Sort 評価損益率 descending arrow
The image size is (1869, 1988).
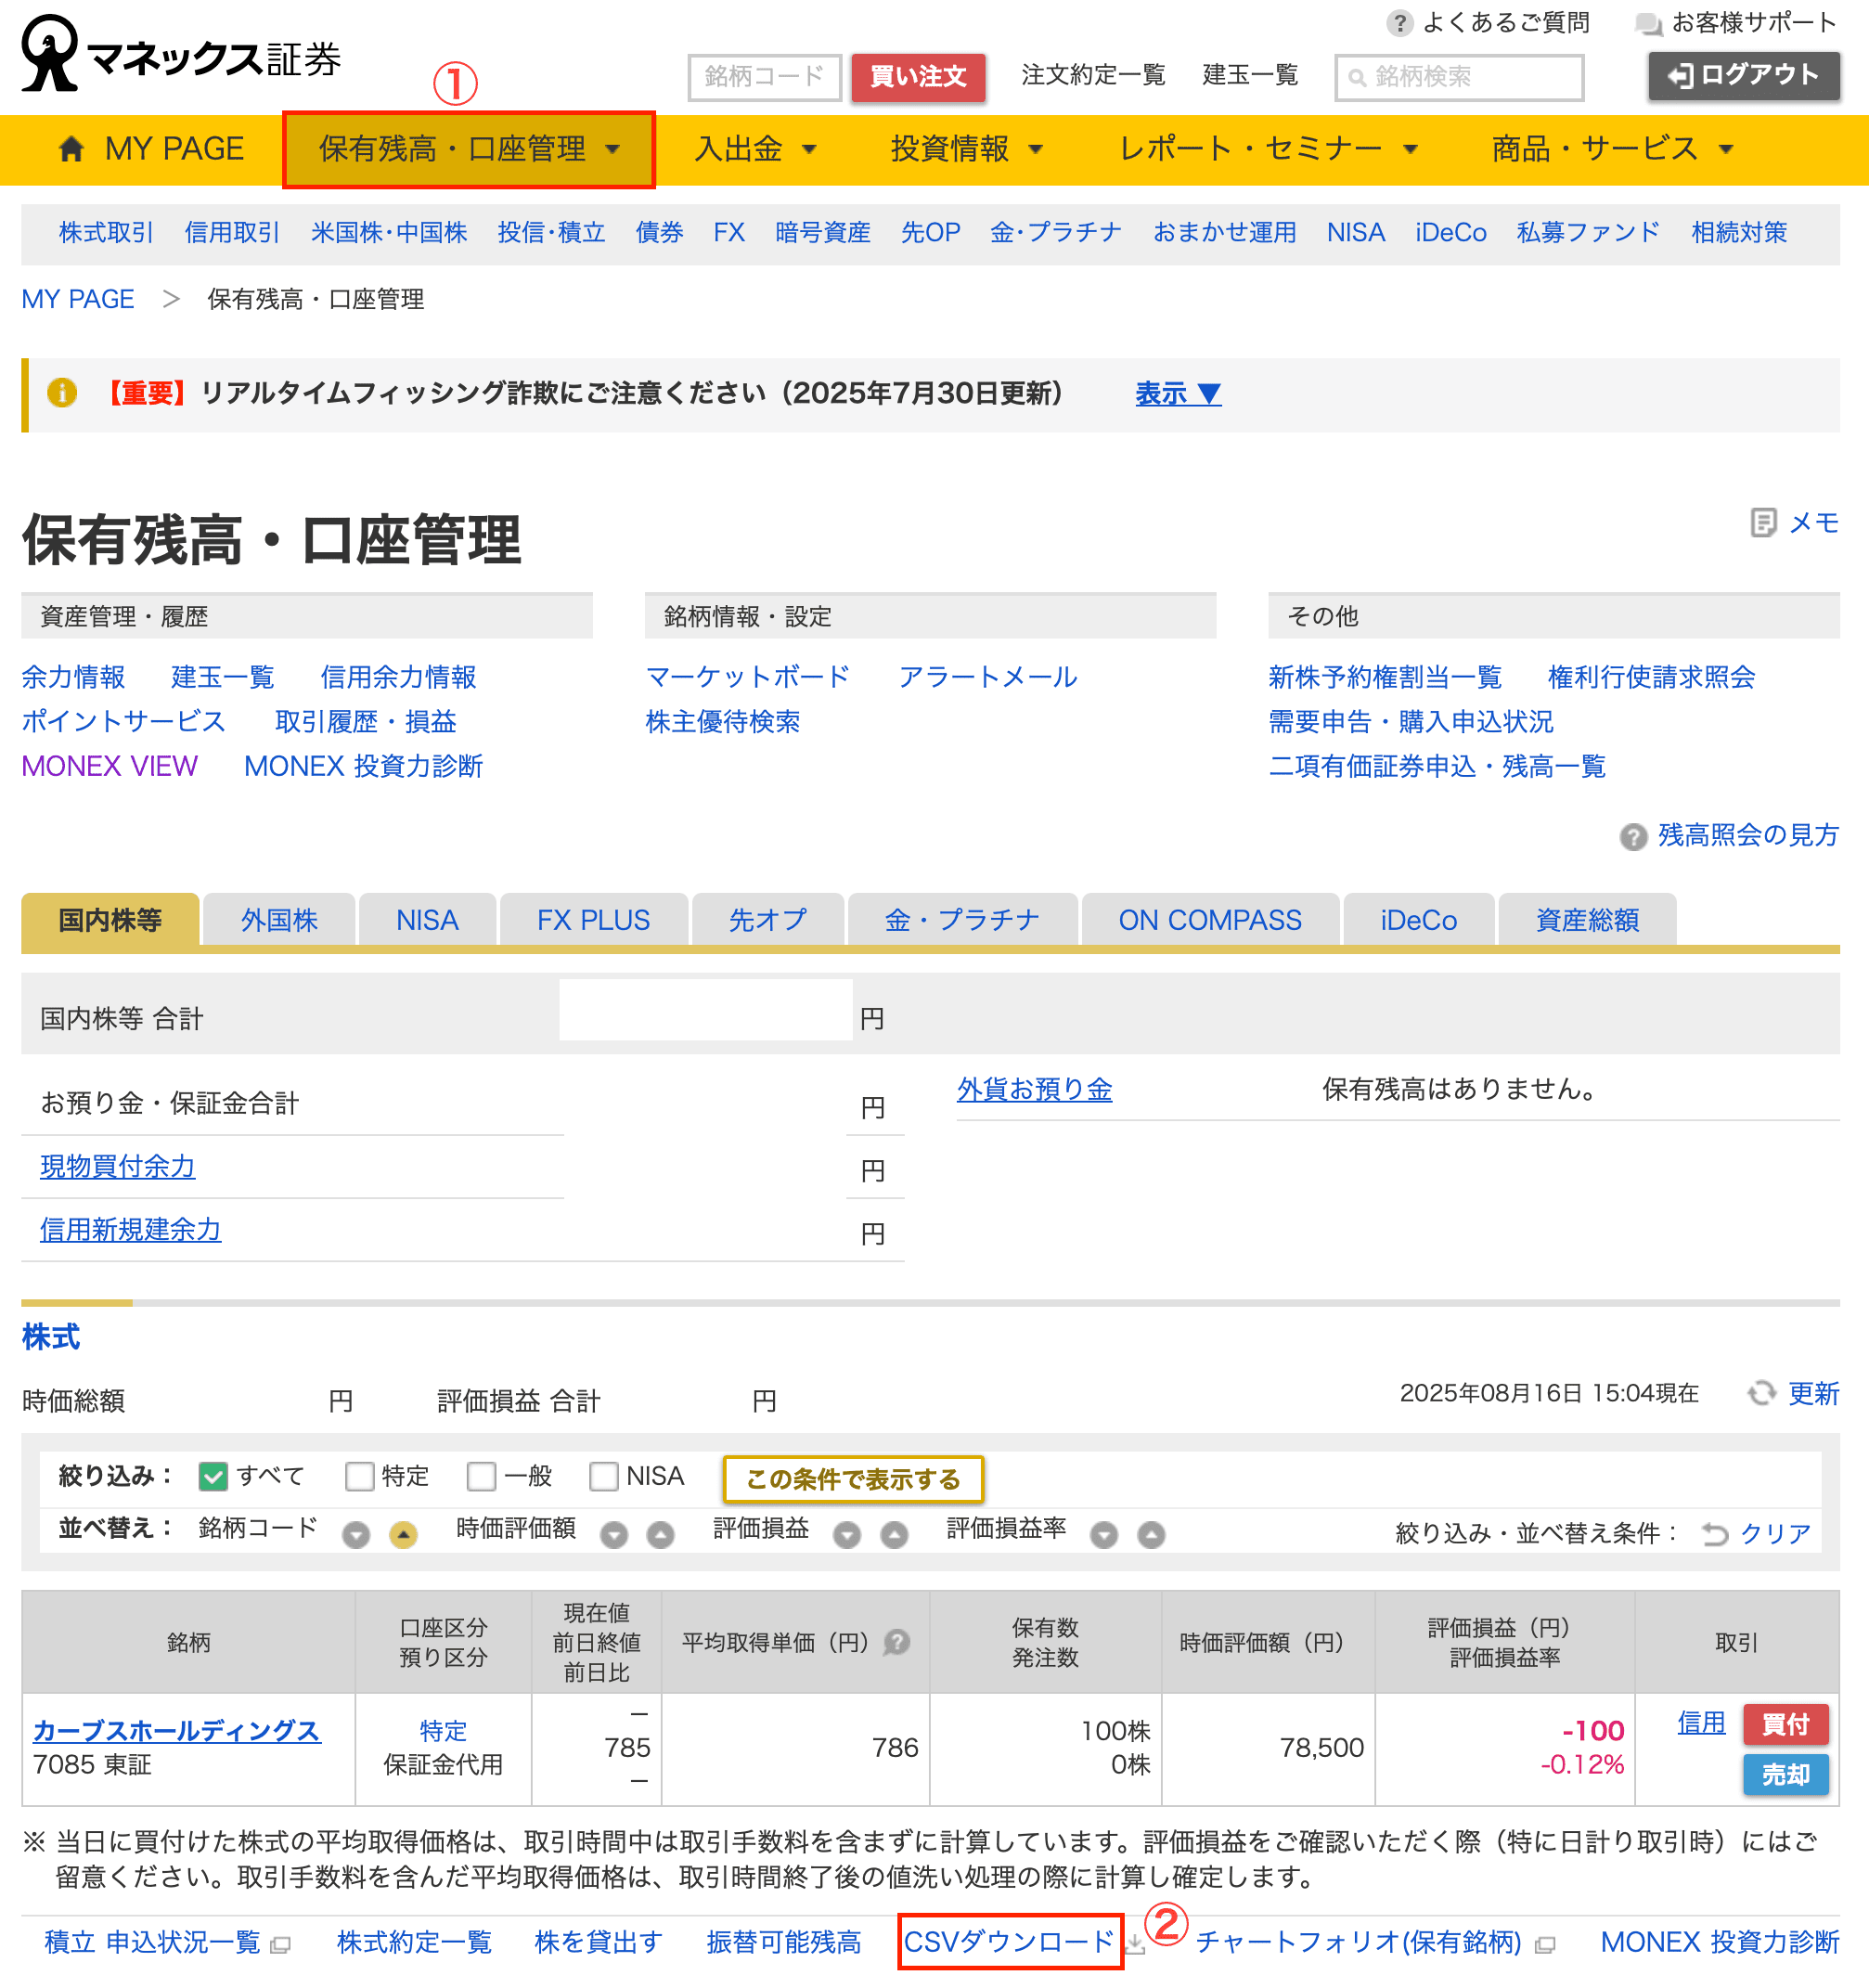tap(1104, 1535)
